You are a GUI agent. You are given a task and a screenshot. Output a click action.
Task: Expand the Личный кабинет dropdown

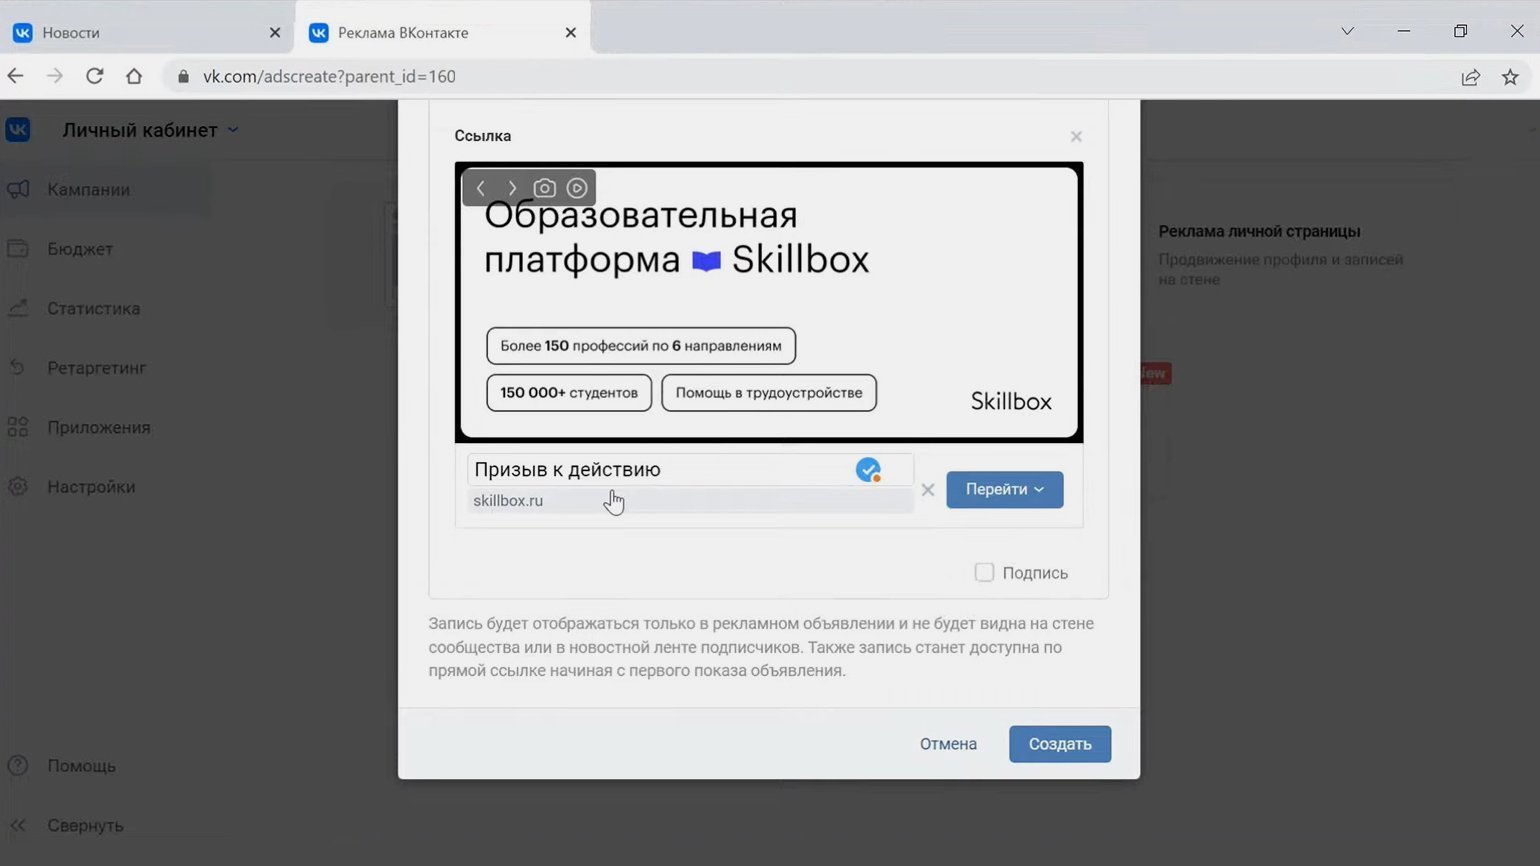pyautogui.click(x=150, y=130)
